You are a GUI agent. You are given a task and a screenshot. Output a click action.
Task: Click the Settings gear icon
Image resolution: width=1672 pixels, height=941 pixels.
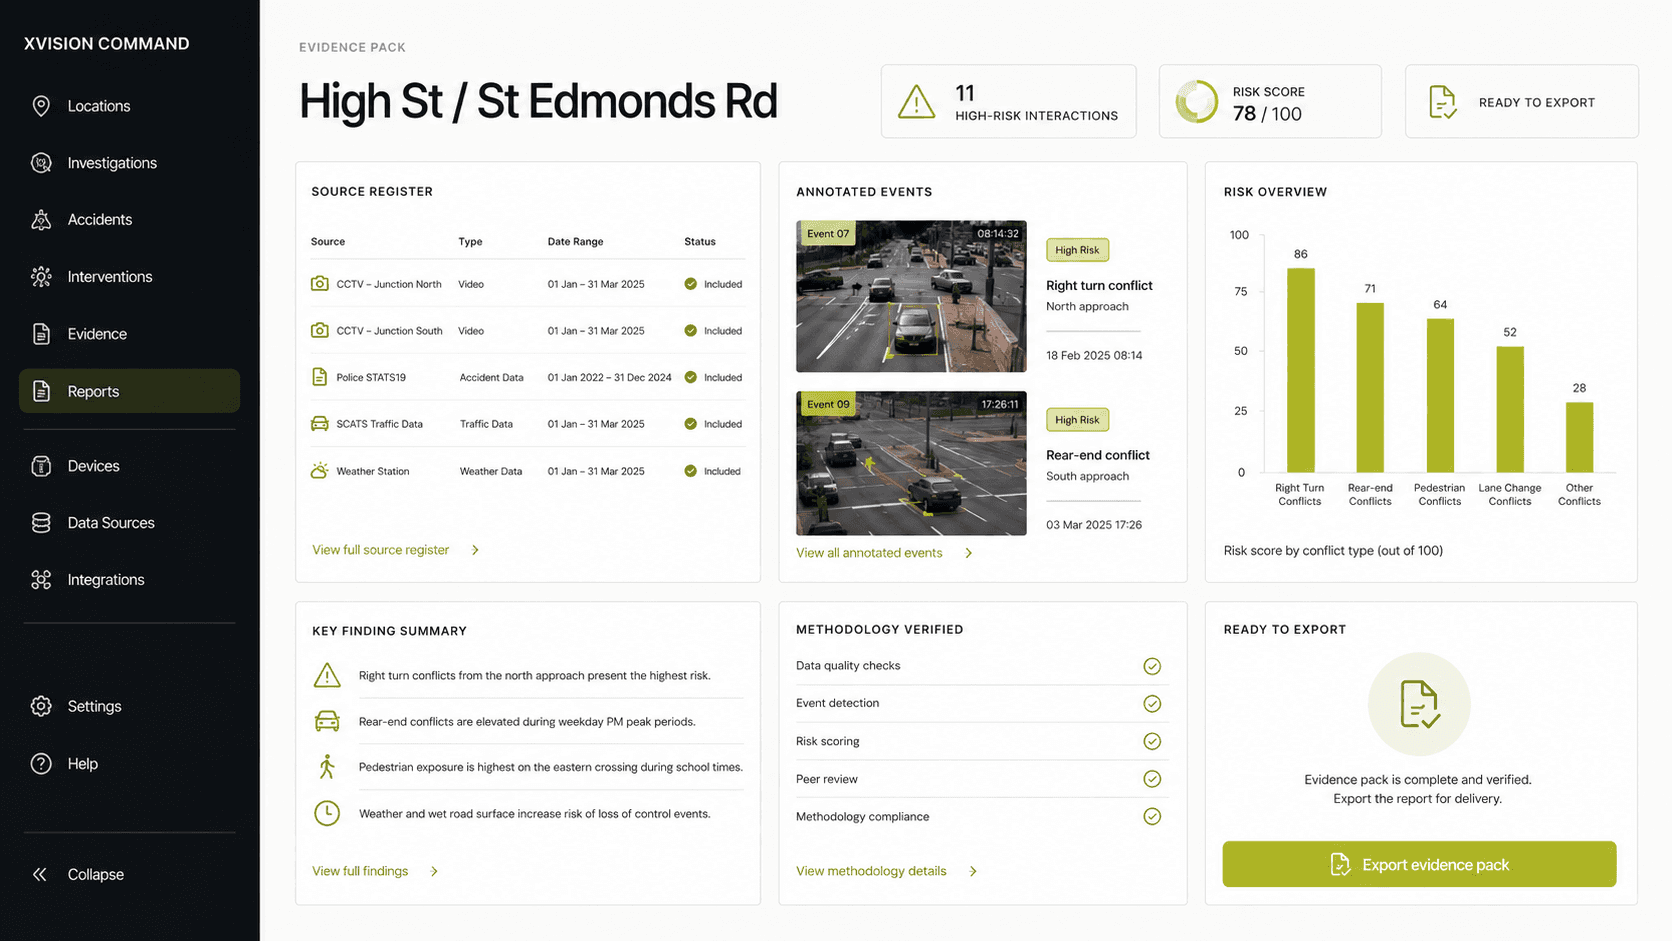click(x=41, y=706)
